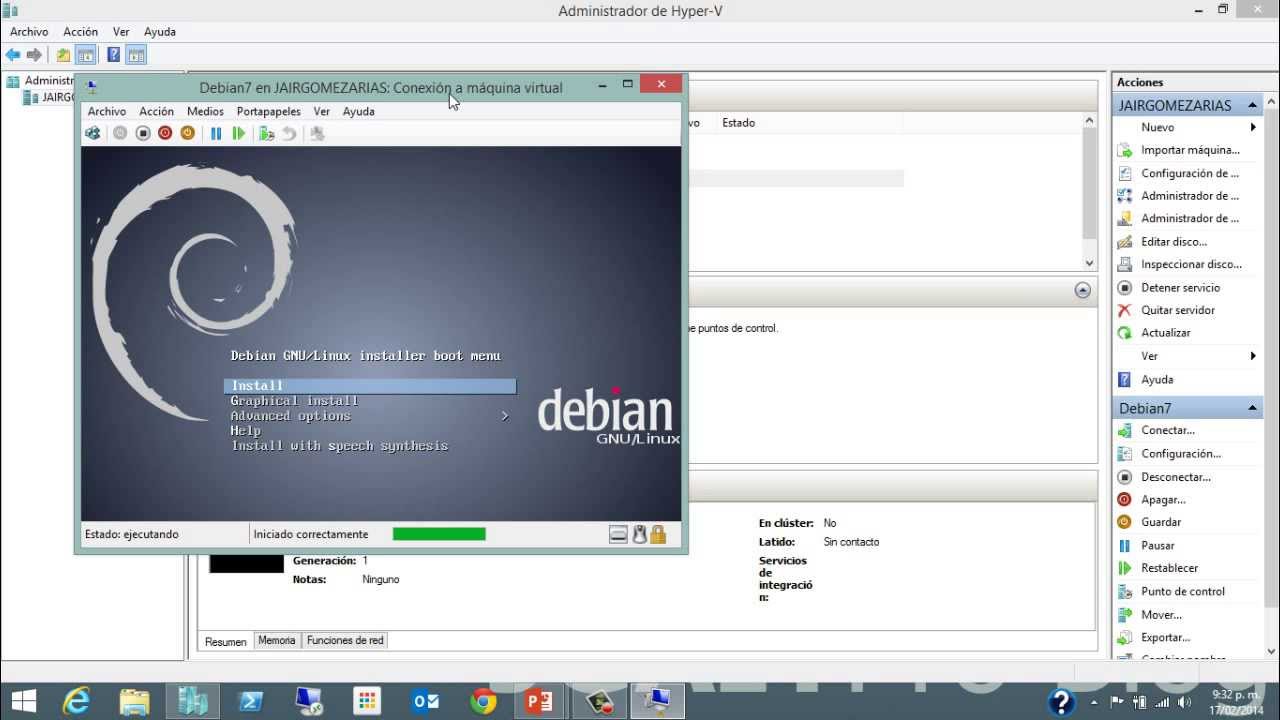Click mouse icon in VM status bar
Viewport: 1280px width, 720px height.
tap(639, 535)
